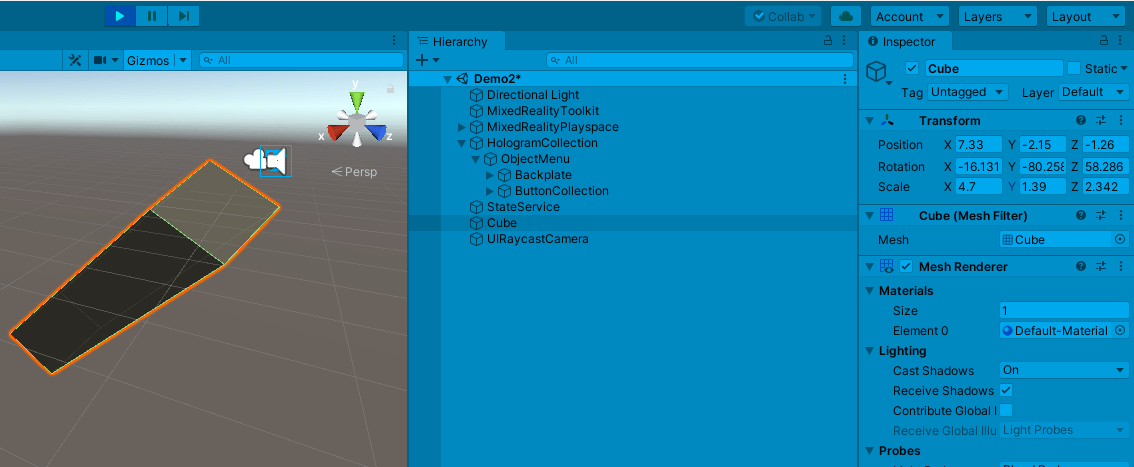Toggle the Cube active checkbox
The width and height of the screenshot is (1134, 467).
912,68
